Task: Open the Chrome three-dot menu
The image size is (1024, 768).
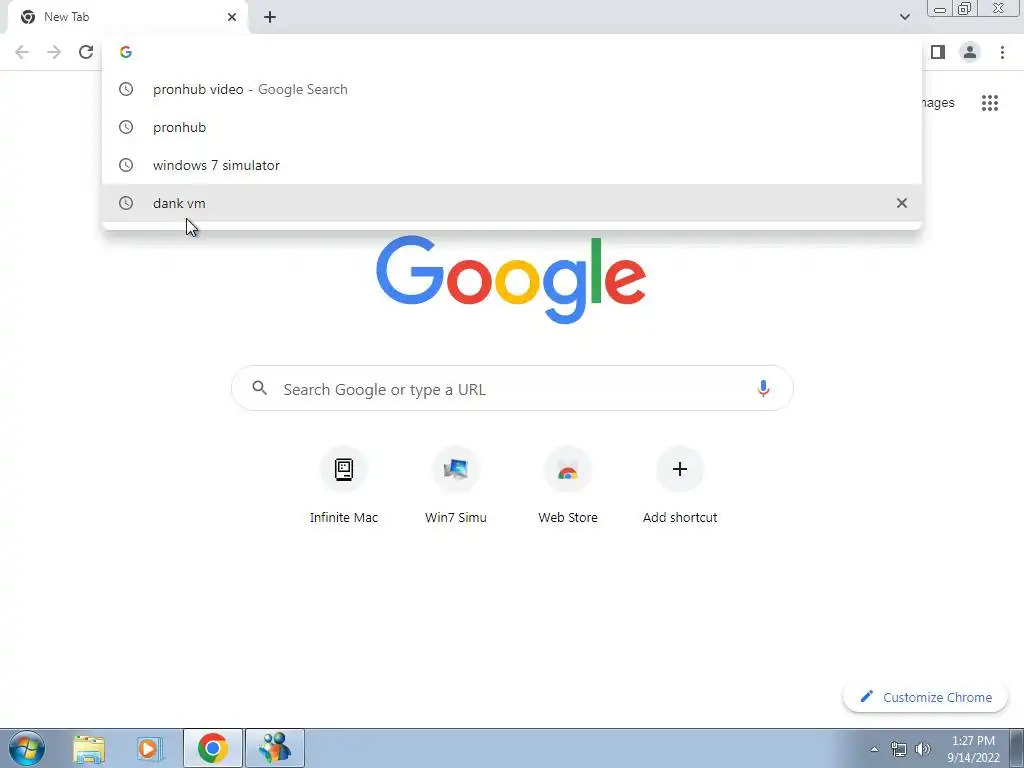Action: pos(1002,52)
